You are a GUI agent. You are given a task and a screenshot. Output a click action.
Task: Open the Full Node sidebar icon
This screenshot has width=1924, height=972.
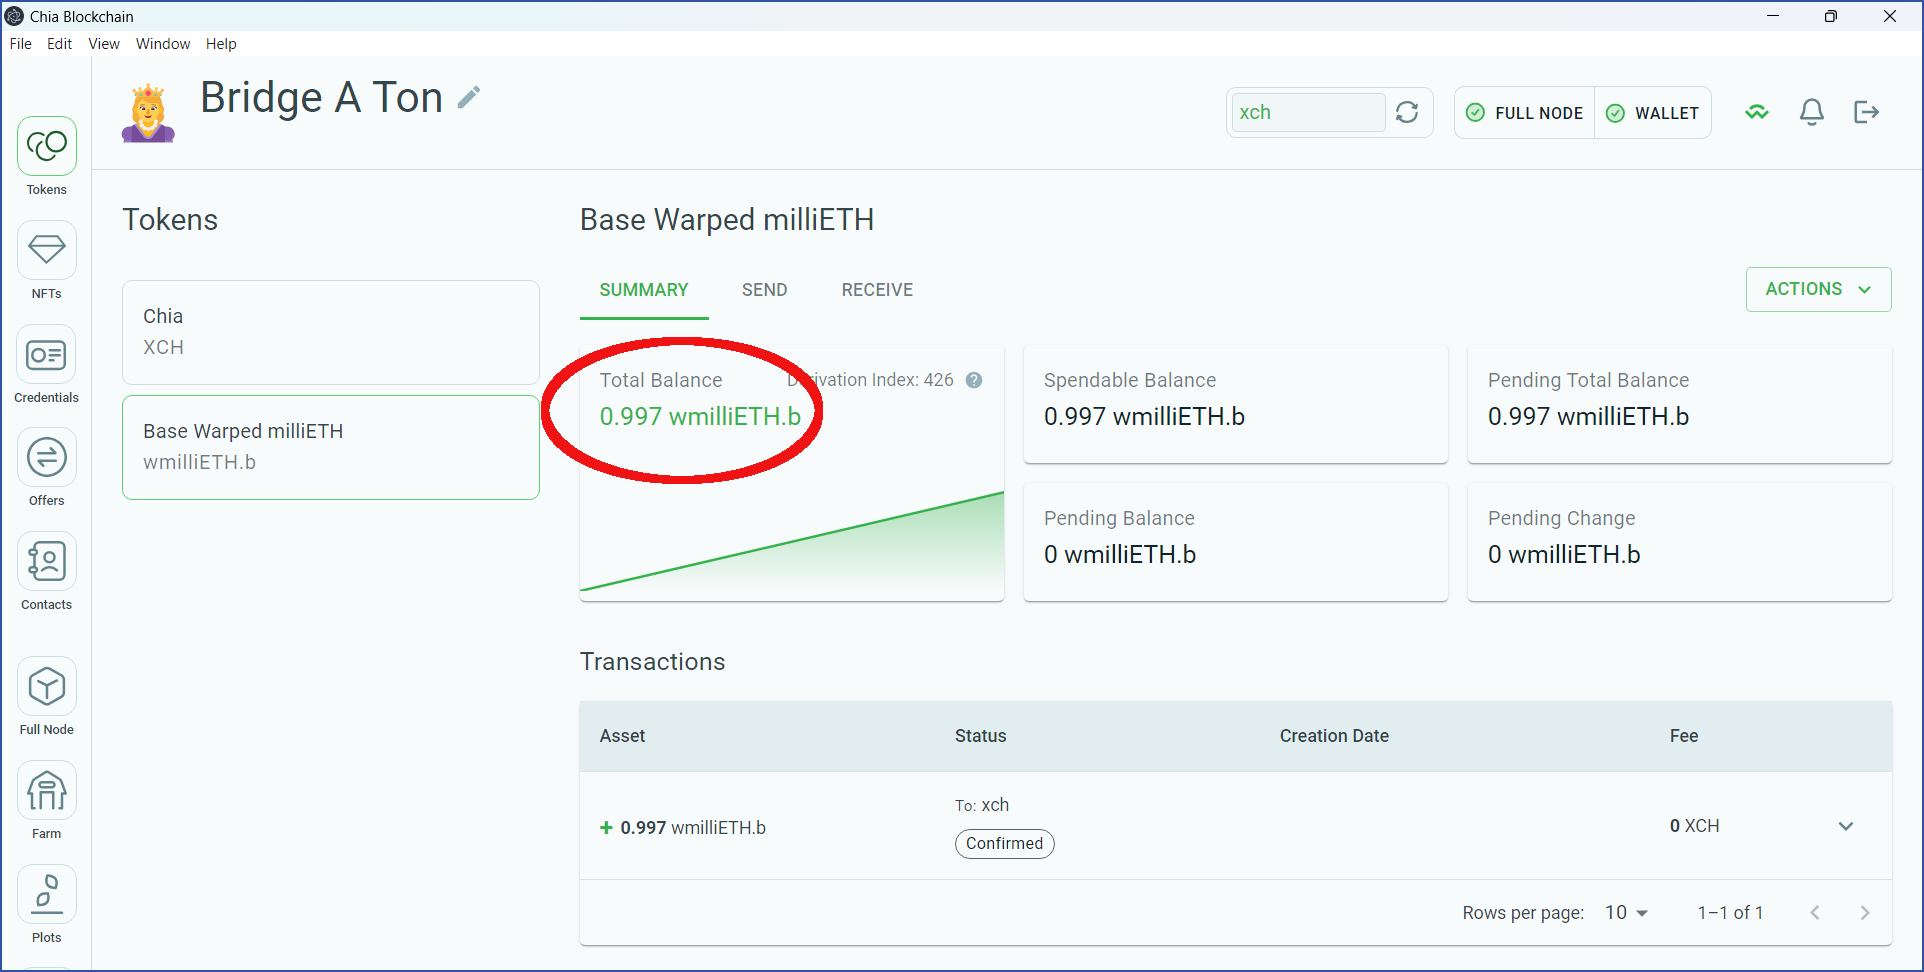tap(47, 687)
